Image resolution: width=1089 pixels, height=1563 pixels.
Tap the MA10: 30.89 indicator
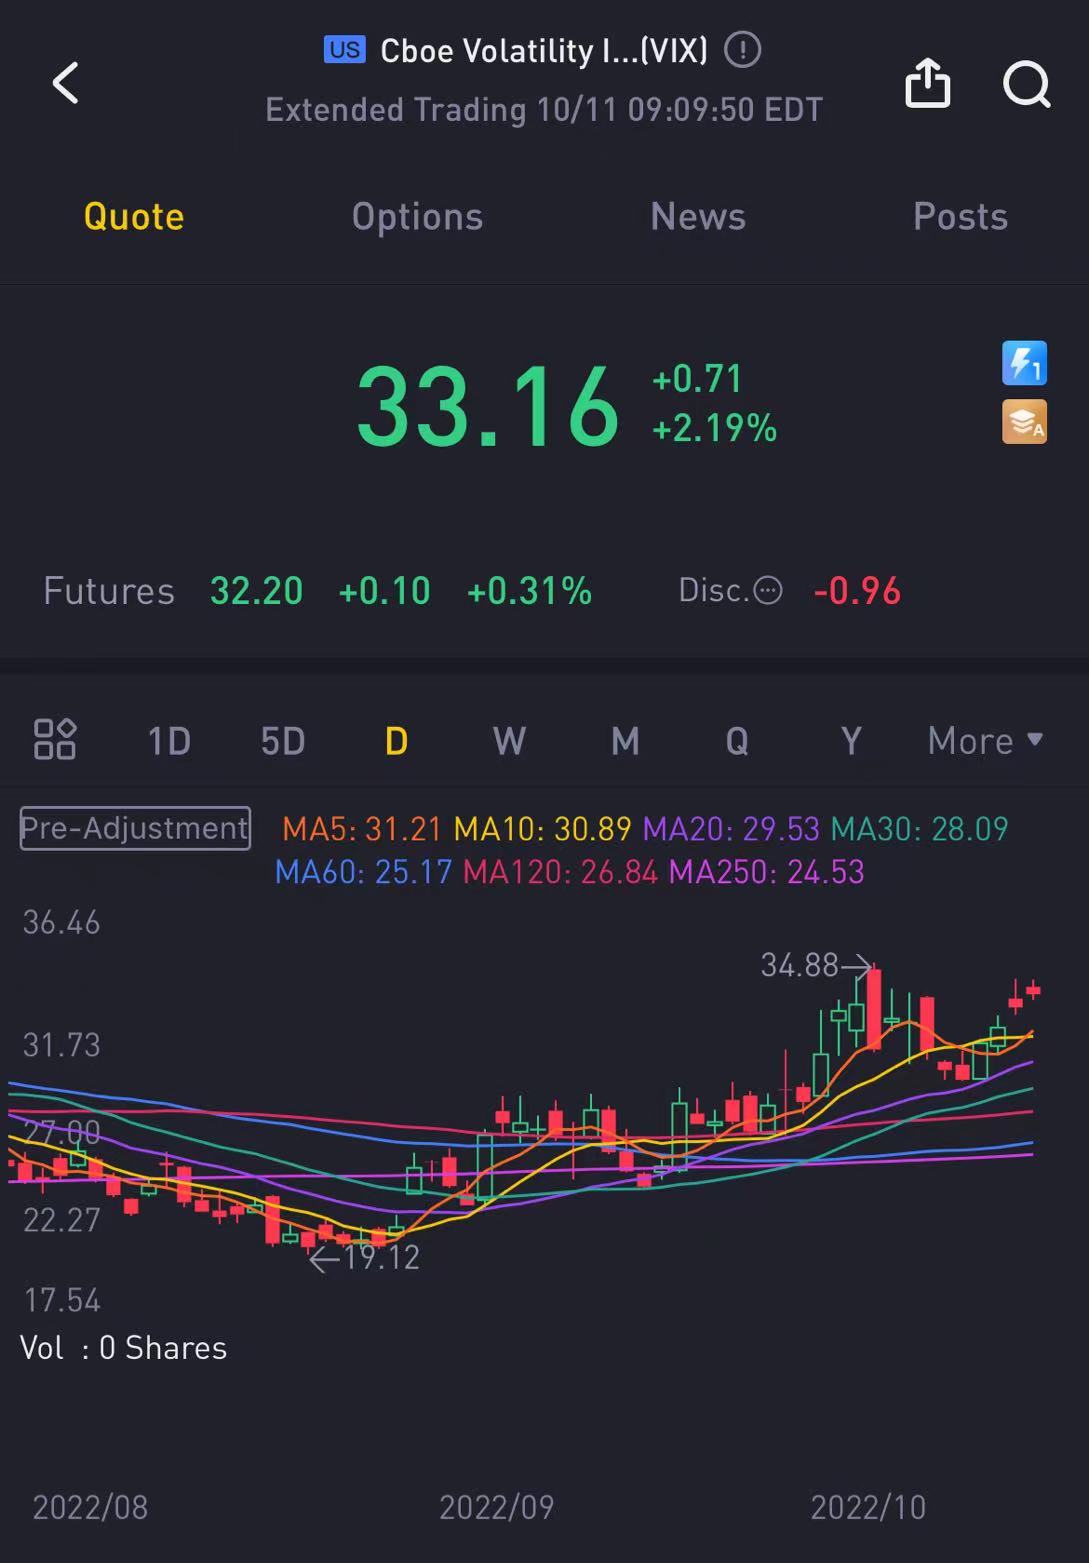pos(543,829)
